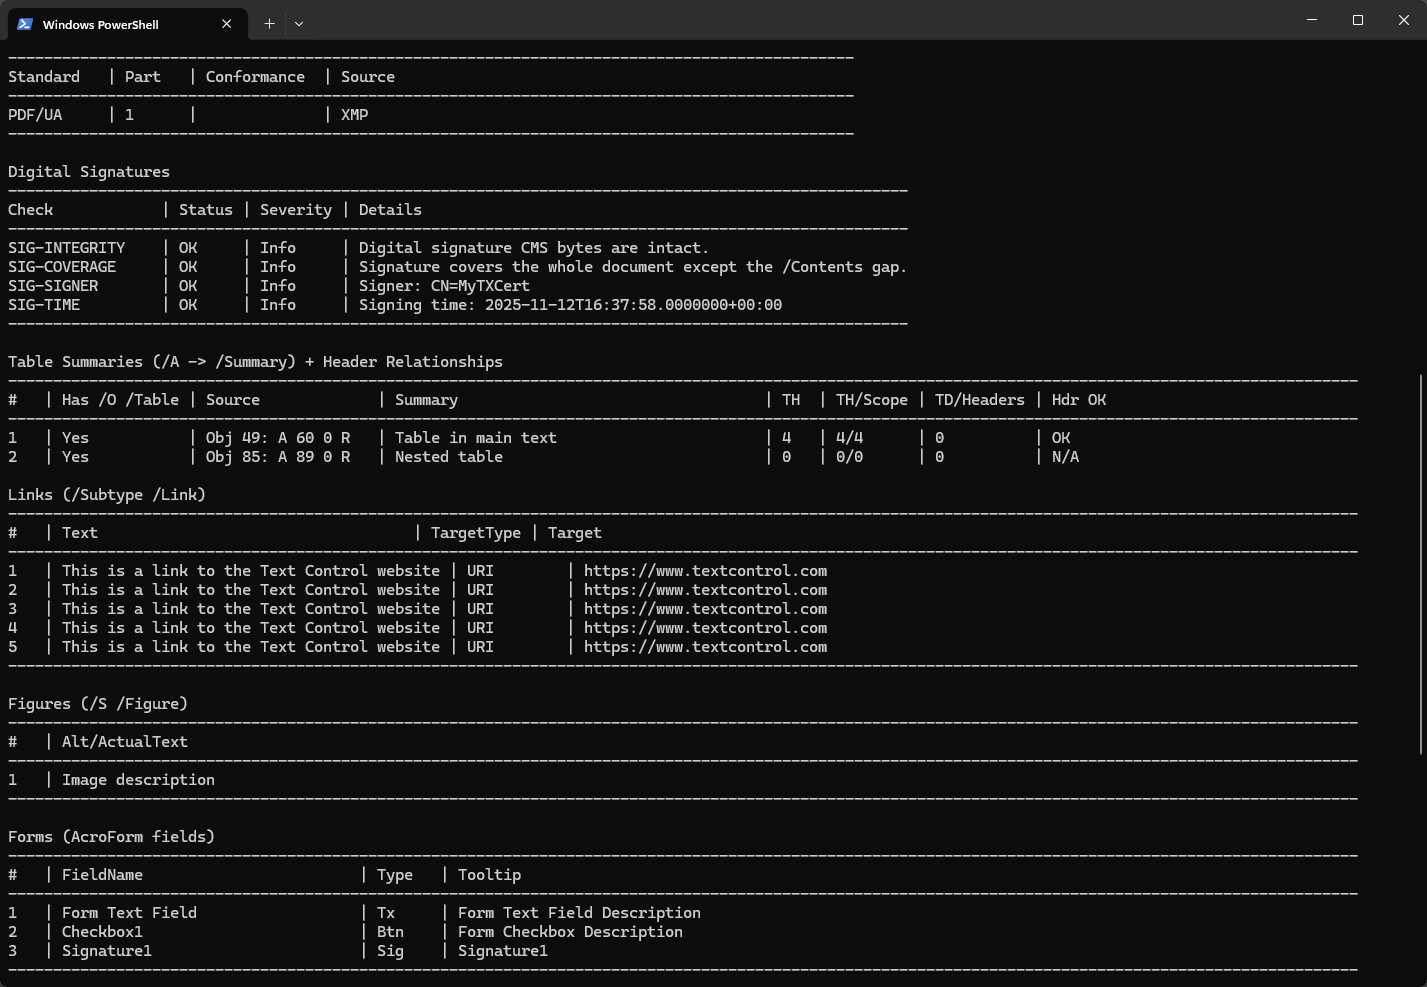The image size is (1427, 987).
Task: Click the 'Form Text Field' field name
Action: coord(129,913)
